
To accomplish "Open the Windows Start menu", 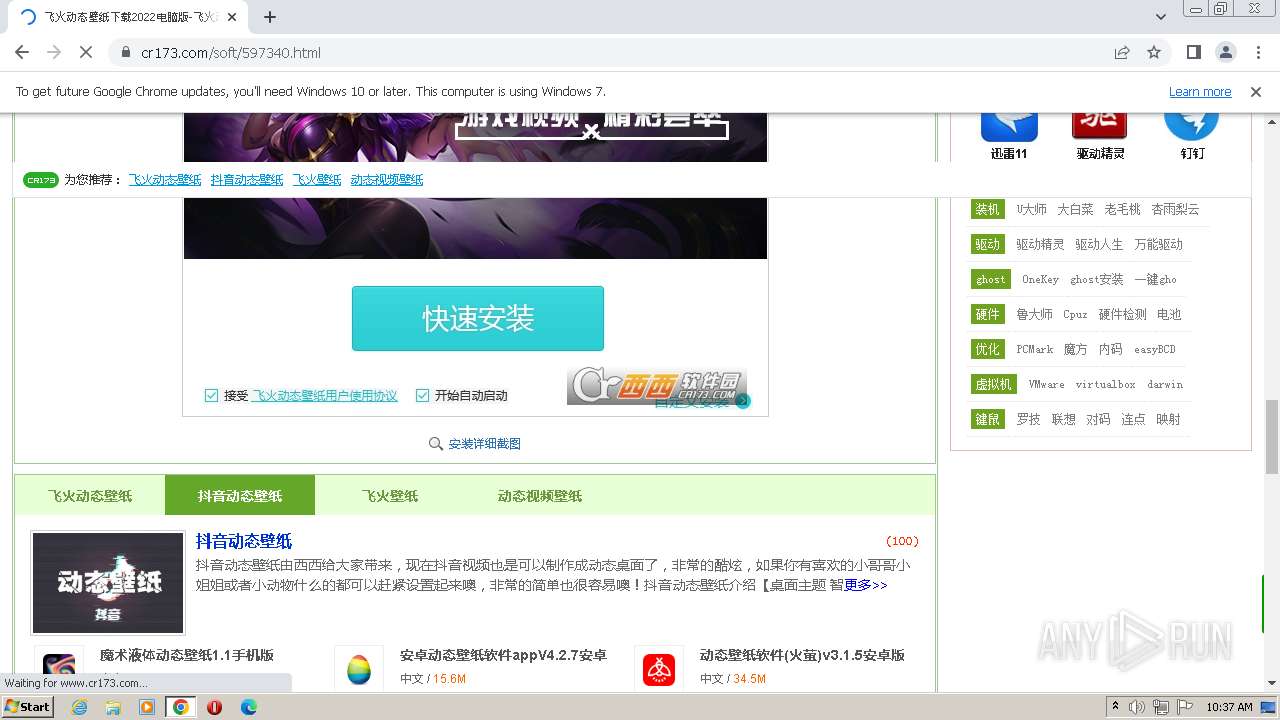I will [x=28, y=707].
